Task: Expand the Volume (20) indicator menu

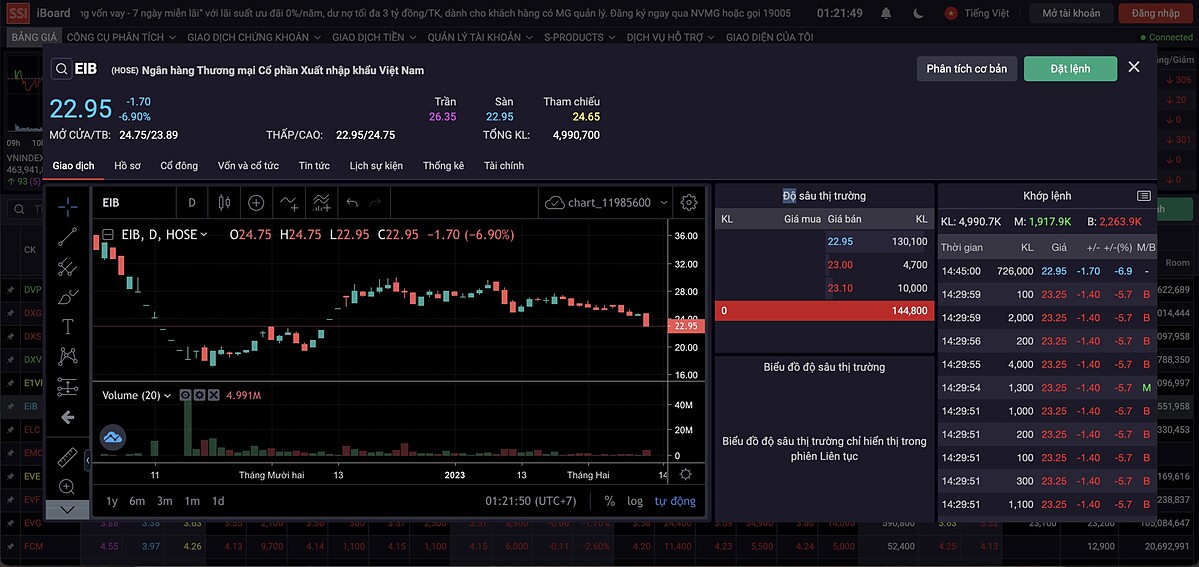Action: [x=167, y=396]
